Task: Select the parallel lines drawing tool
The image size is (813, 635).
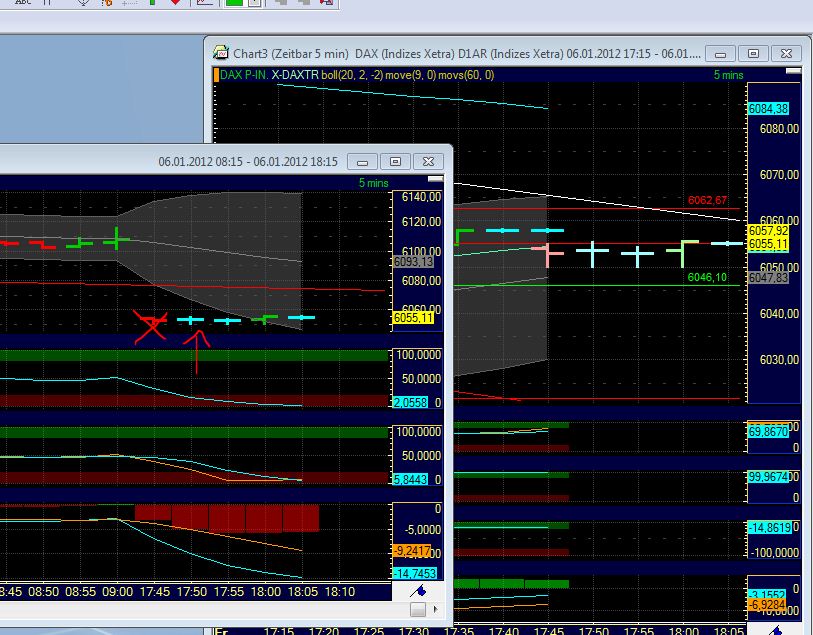Action: tap(46, 5)
